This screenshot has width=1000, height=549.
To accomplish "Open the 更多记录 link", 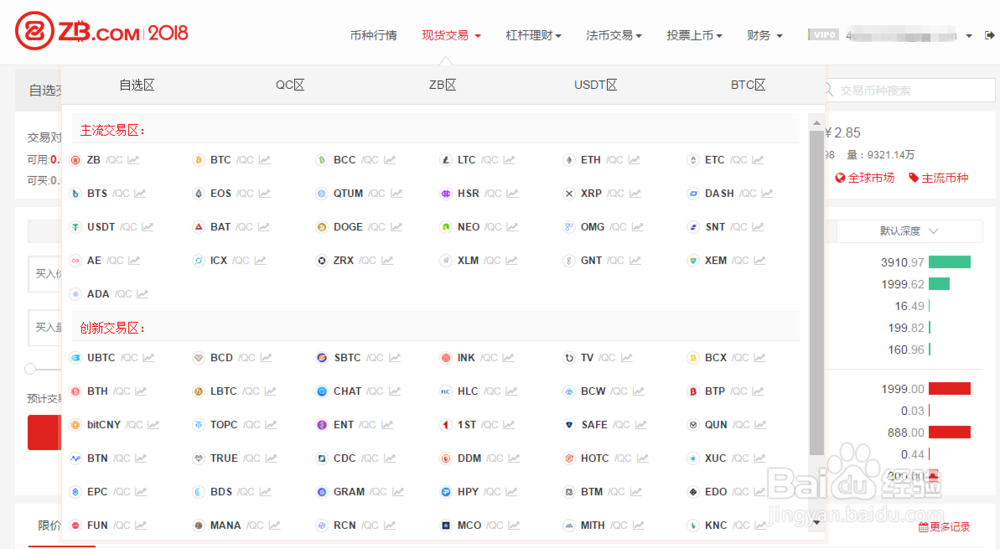I will pyautogui.click(x=945, y=527).
